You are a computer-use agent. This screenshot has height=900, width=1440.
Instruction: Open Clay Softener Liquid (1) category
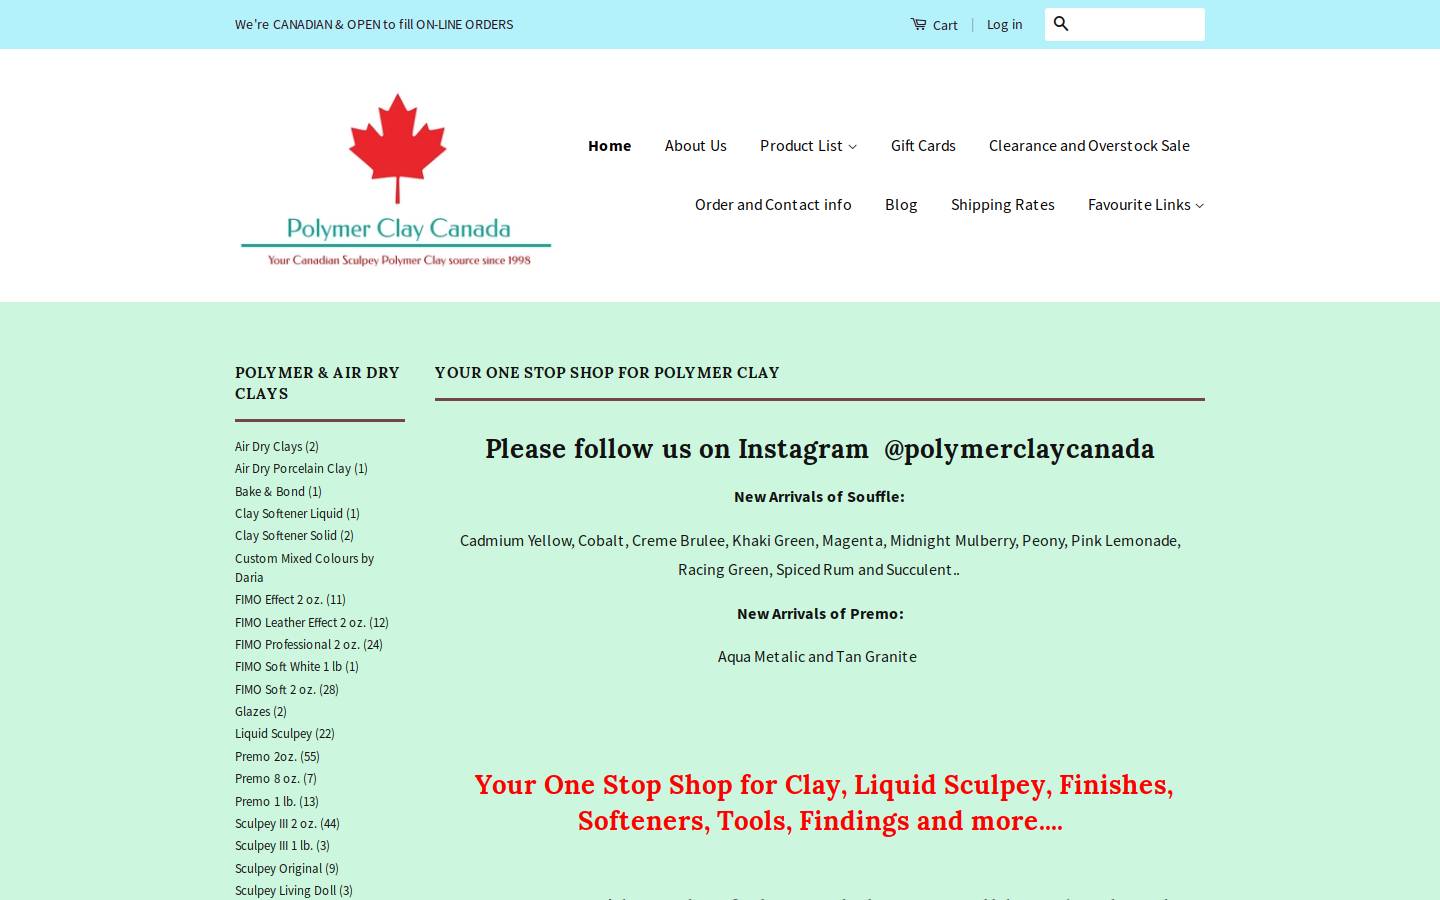297,513
